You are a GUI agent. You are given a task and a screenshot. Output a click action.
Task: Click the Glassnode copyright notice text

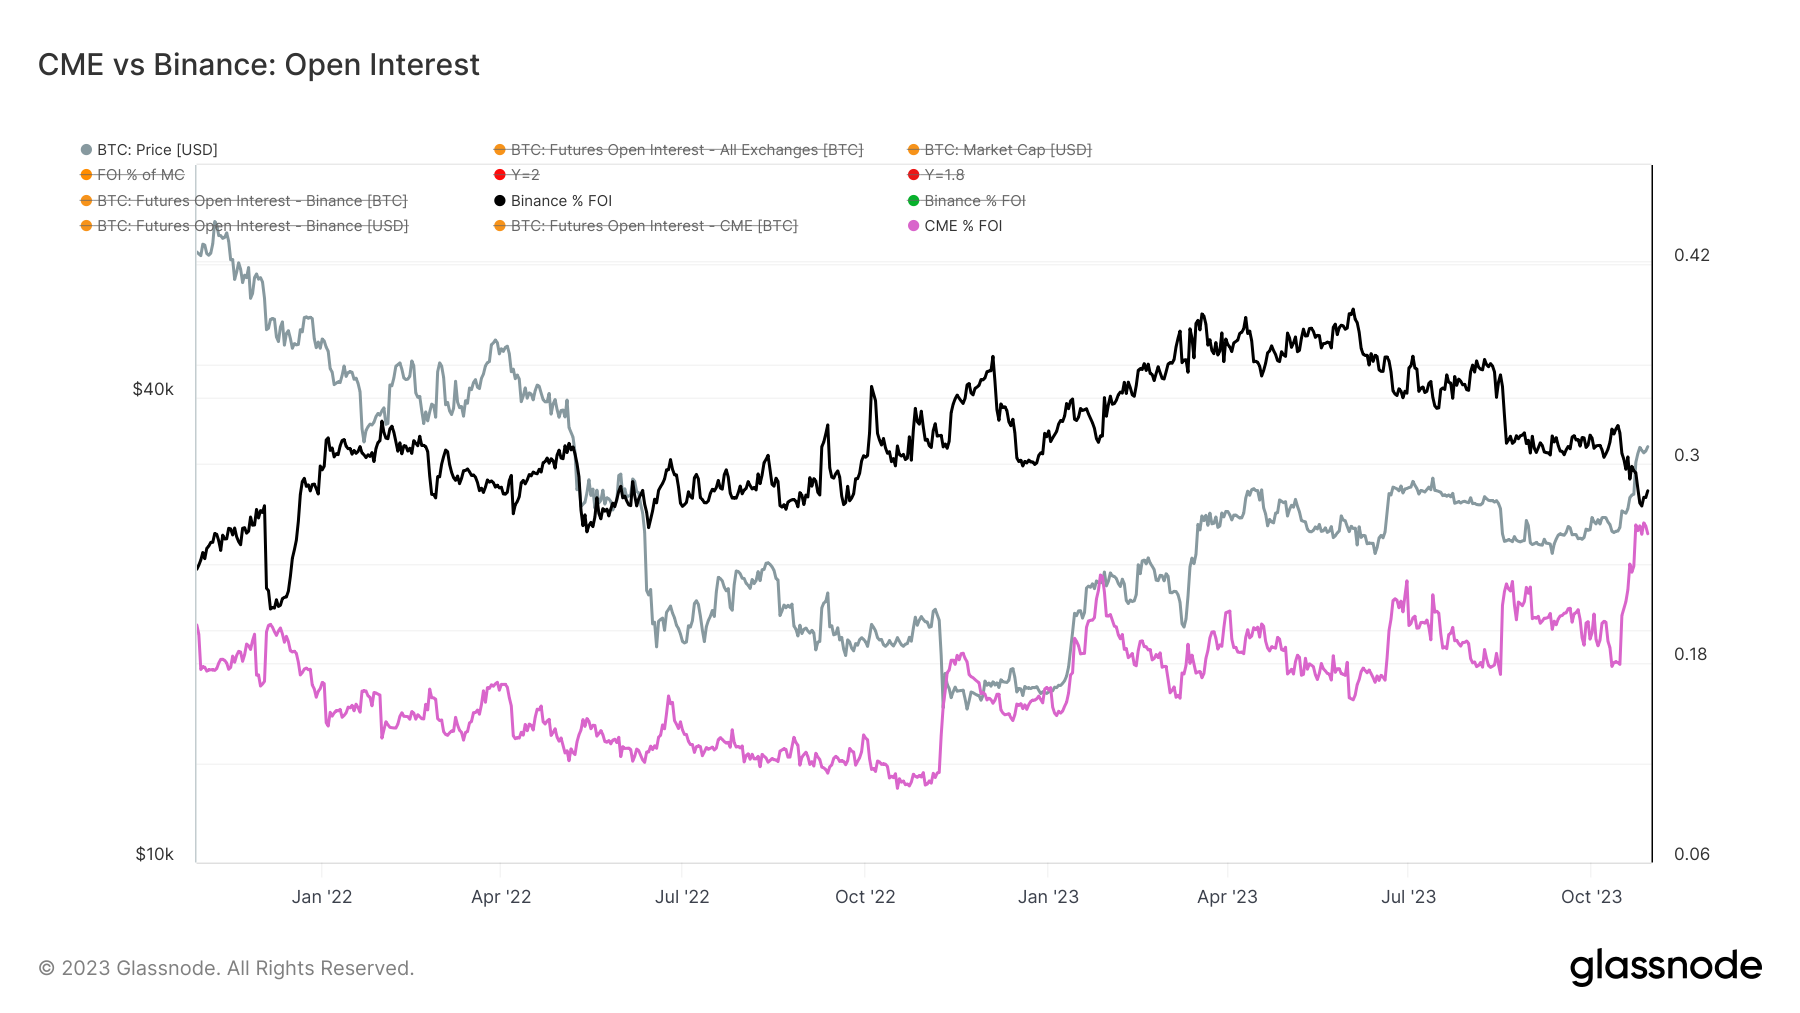[226, 968]
